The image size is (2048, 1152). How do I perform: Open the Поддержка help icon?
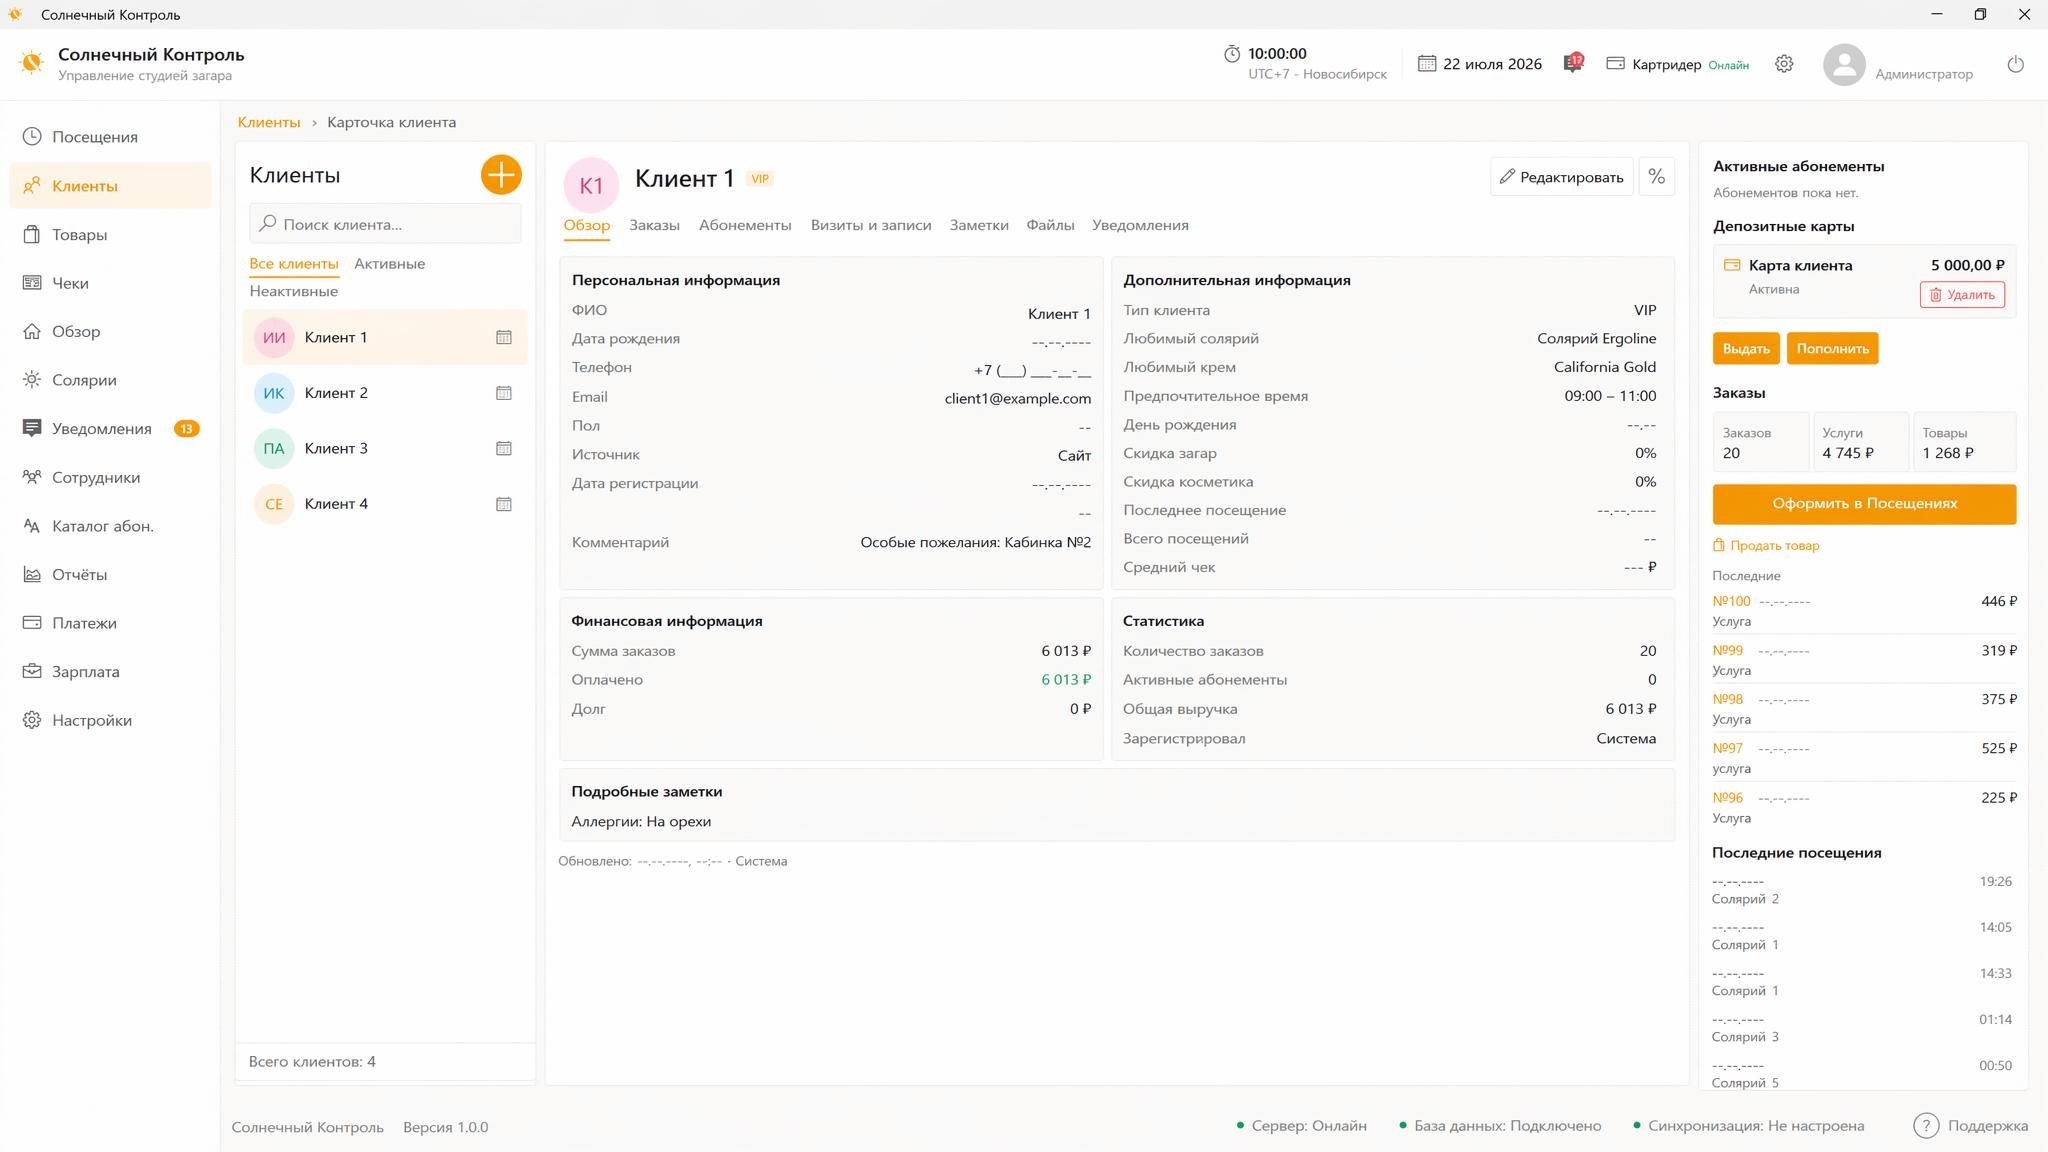[x=1926, y=1126]
